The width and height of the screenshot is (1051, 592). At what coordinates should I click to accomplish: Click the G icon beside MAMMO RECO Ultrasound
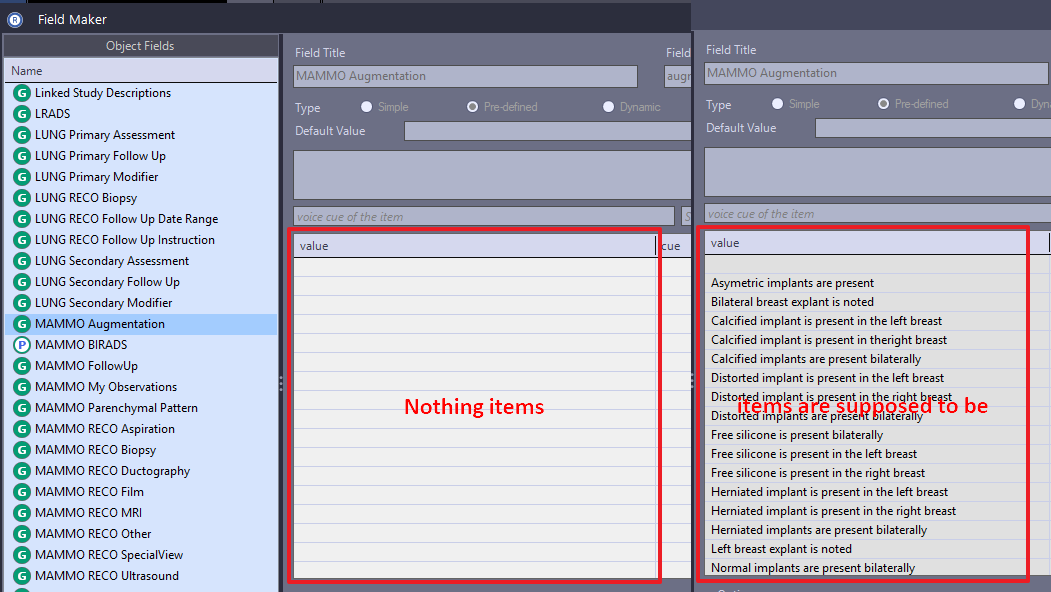[22, 576]
